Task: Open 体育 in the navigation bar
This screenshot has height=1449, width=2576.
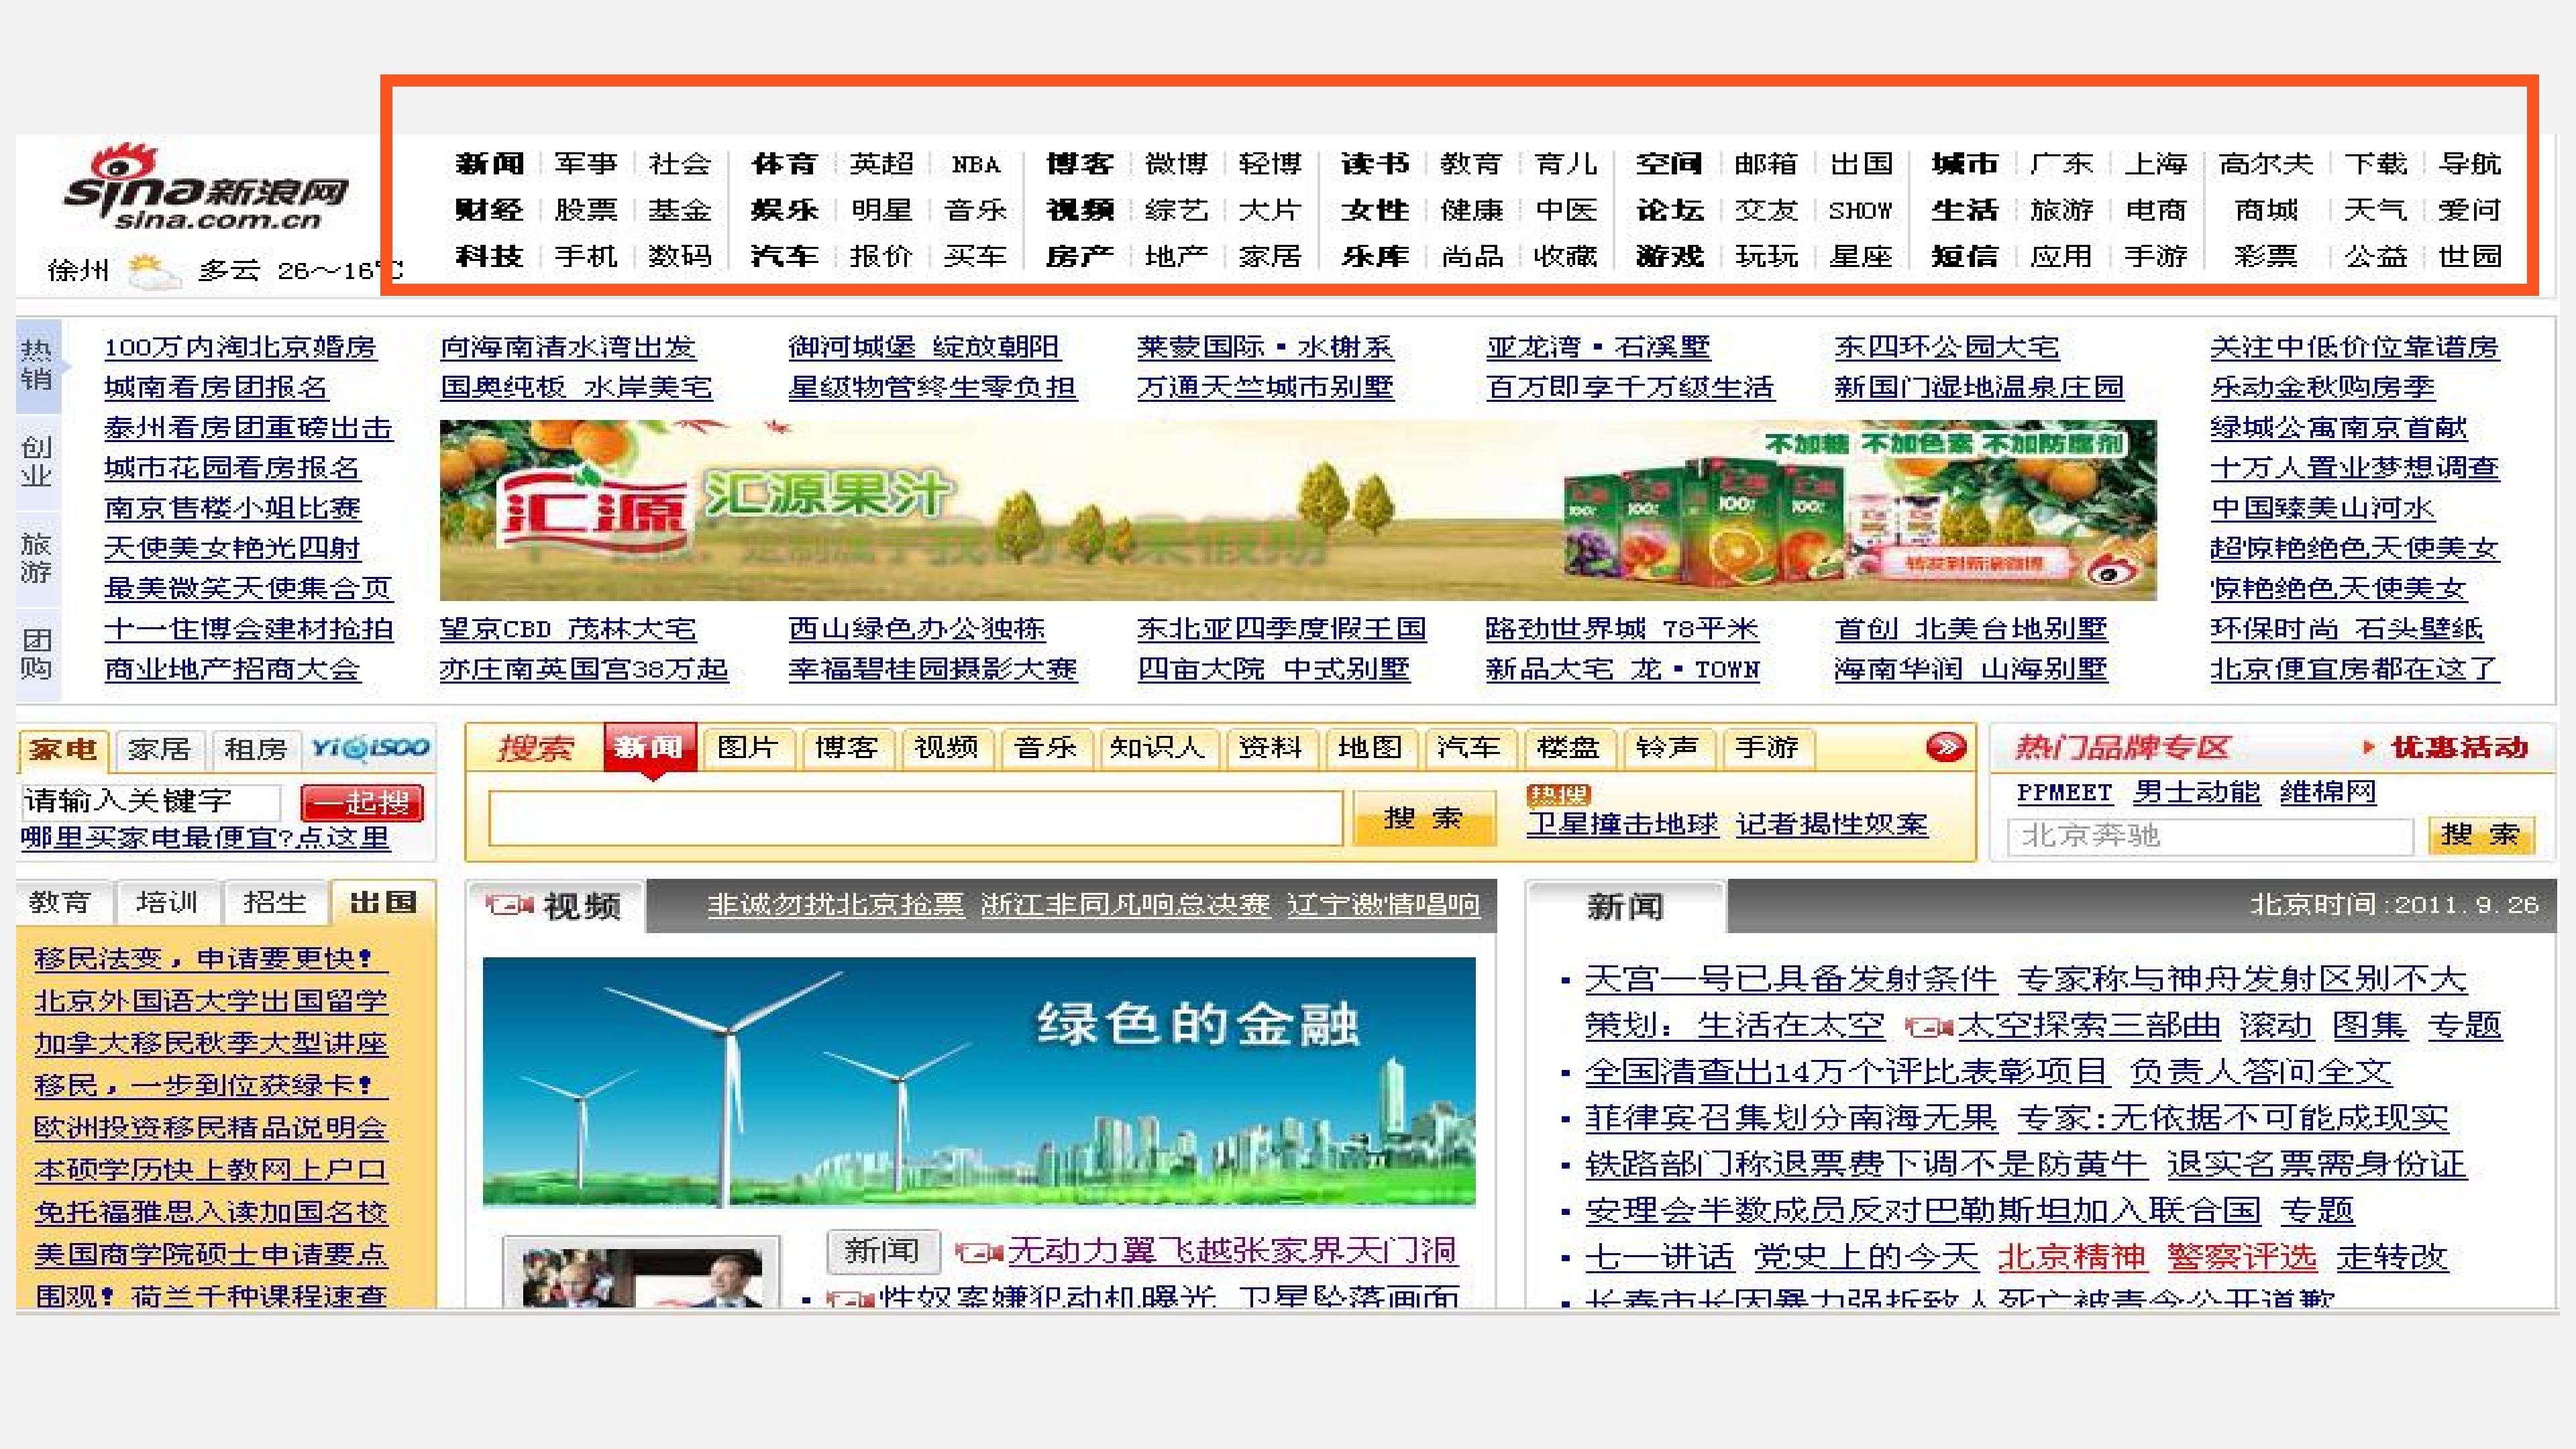Action: pyautogui.click(x=785, y=163)
